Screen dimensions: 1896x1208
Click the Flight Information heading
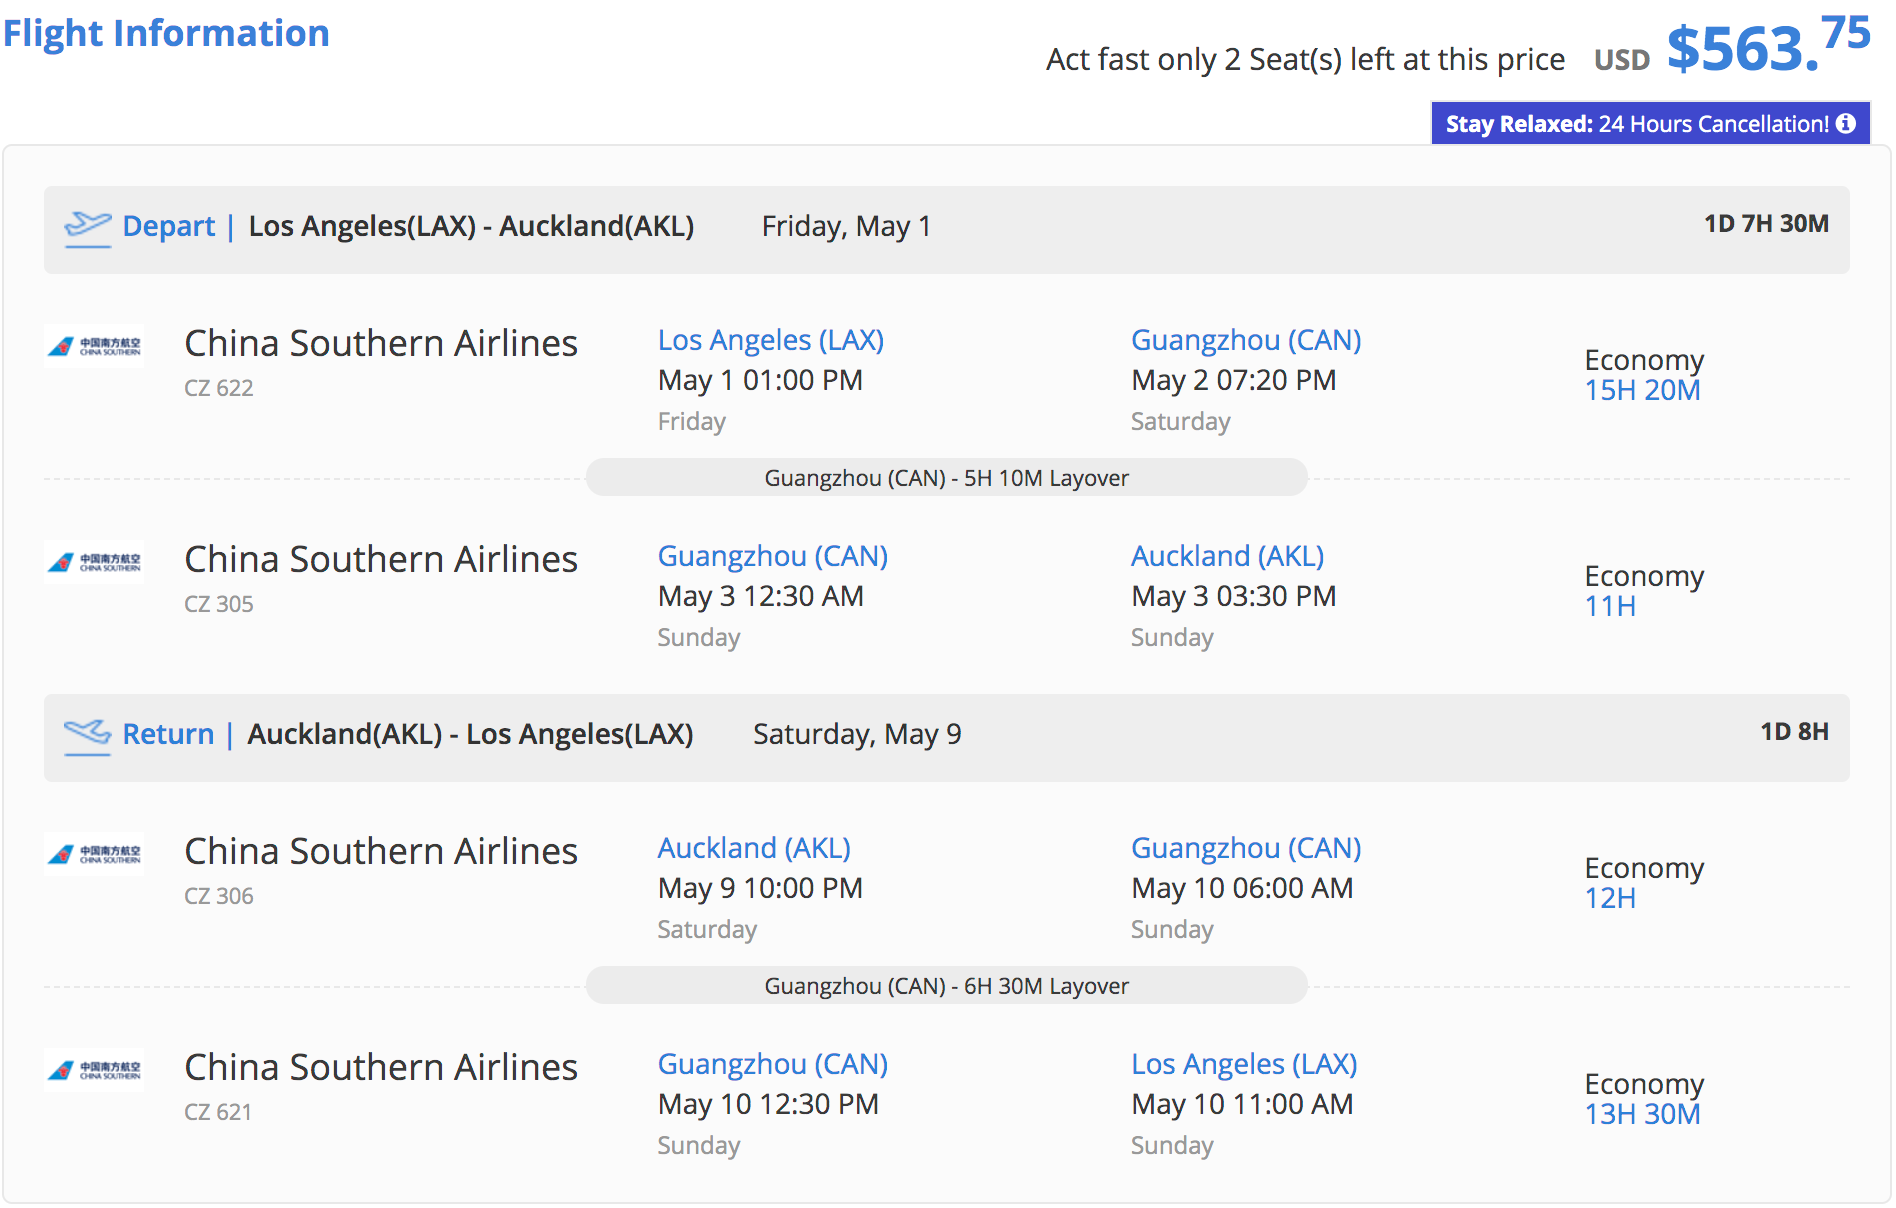[166, 33]
